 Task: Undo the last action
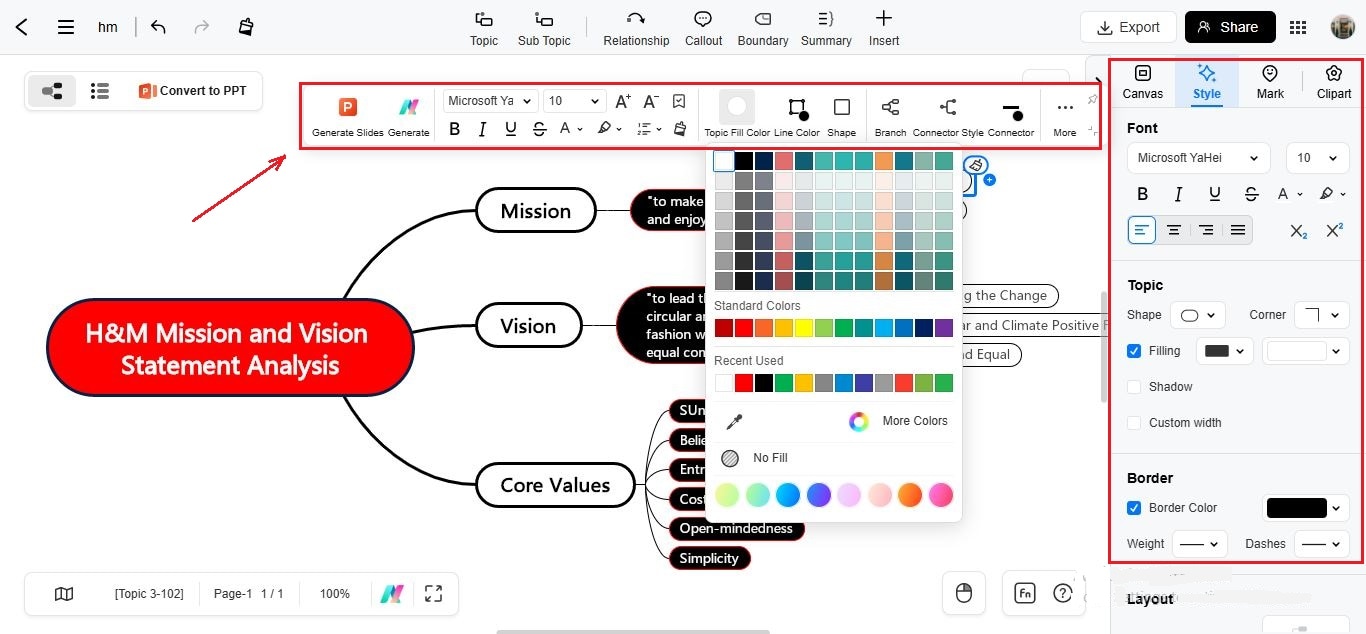158,27
